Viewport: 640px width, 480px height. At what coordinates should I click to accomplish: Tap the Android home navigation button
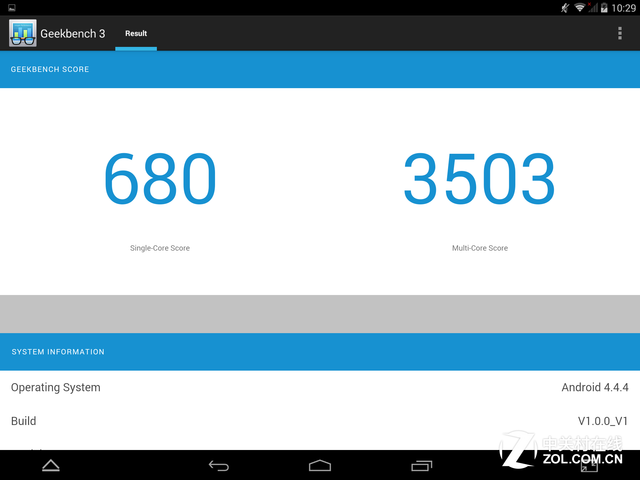pos(320,466)
